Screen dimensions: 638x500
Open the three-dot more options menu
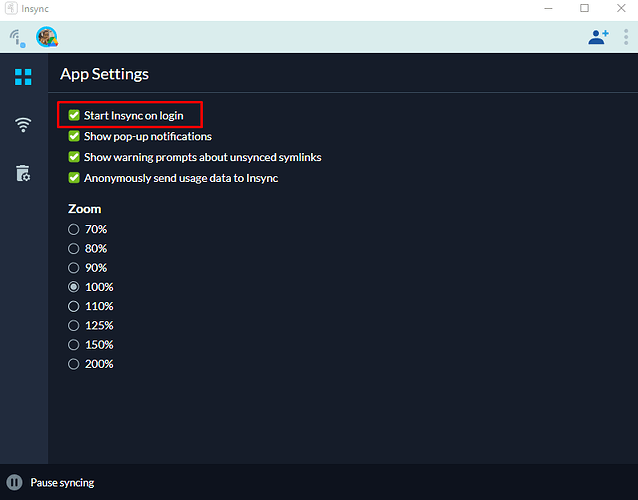tap(626, 37)
